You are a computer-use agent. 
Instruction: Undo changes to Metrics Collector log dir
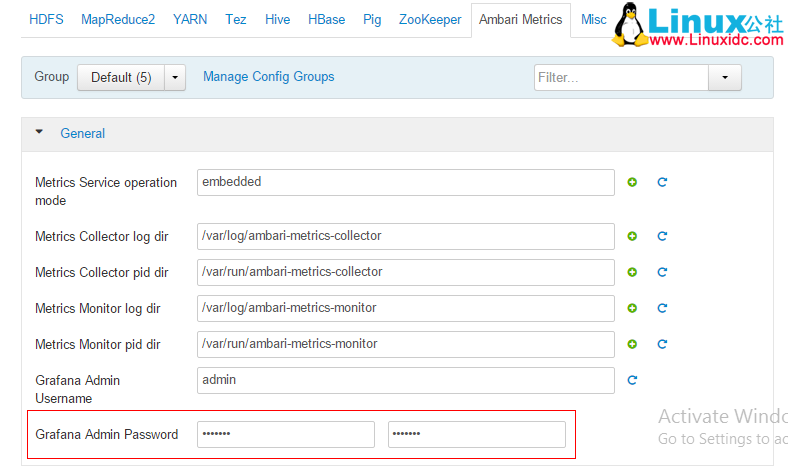coord(662,236)
